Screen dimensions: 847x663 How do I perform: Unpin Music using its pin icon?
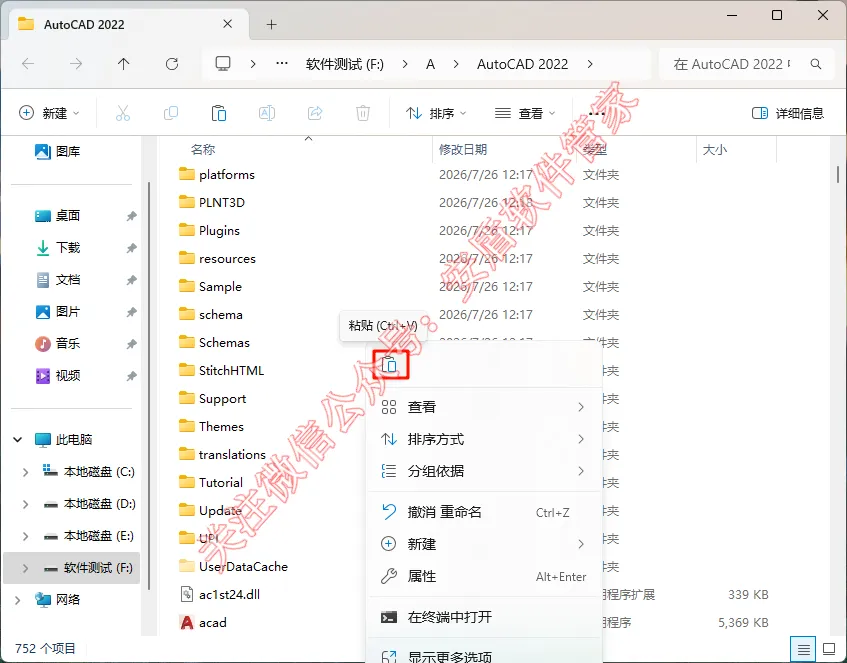tap(131, 344)
